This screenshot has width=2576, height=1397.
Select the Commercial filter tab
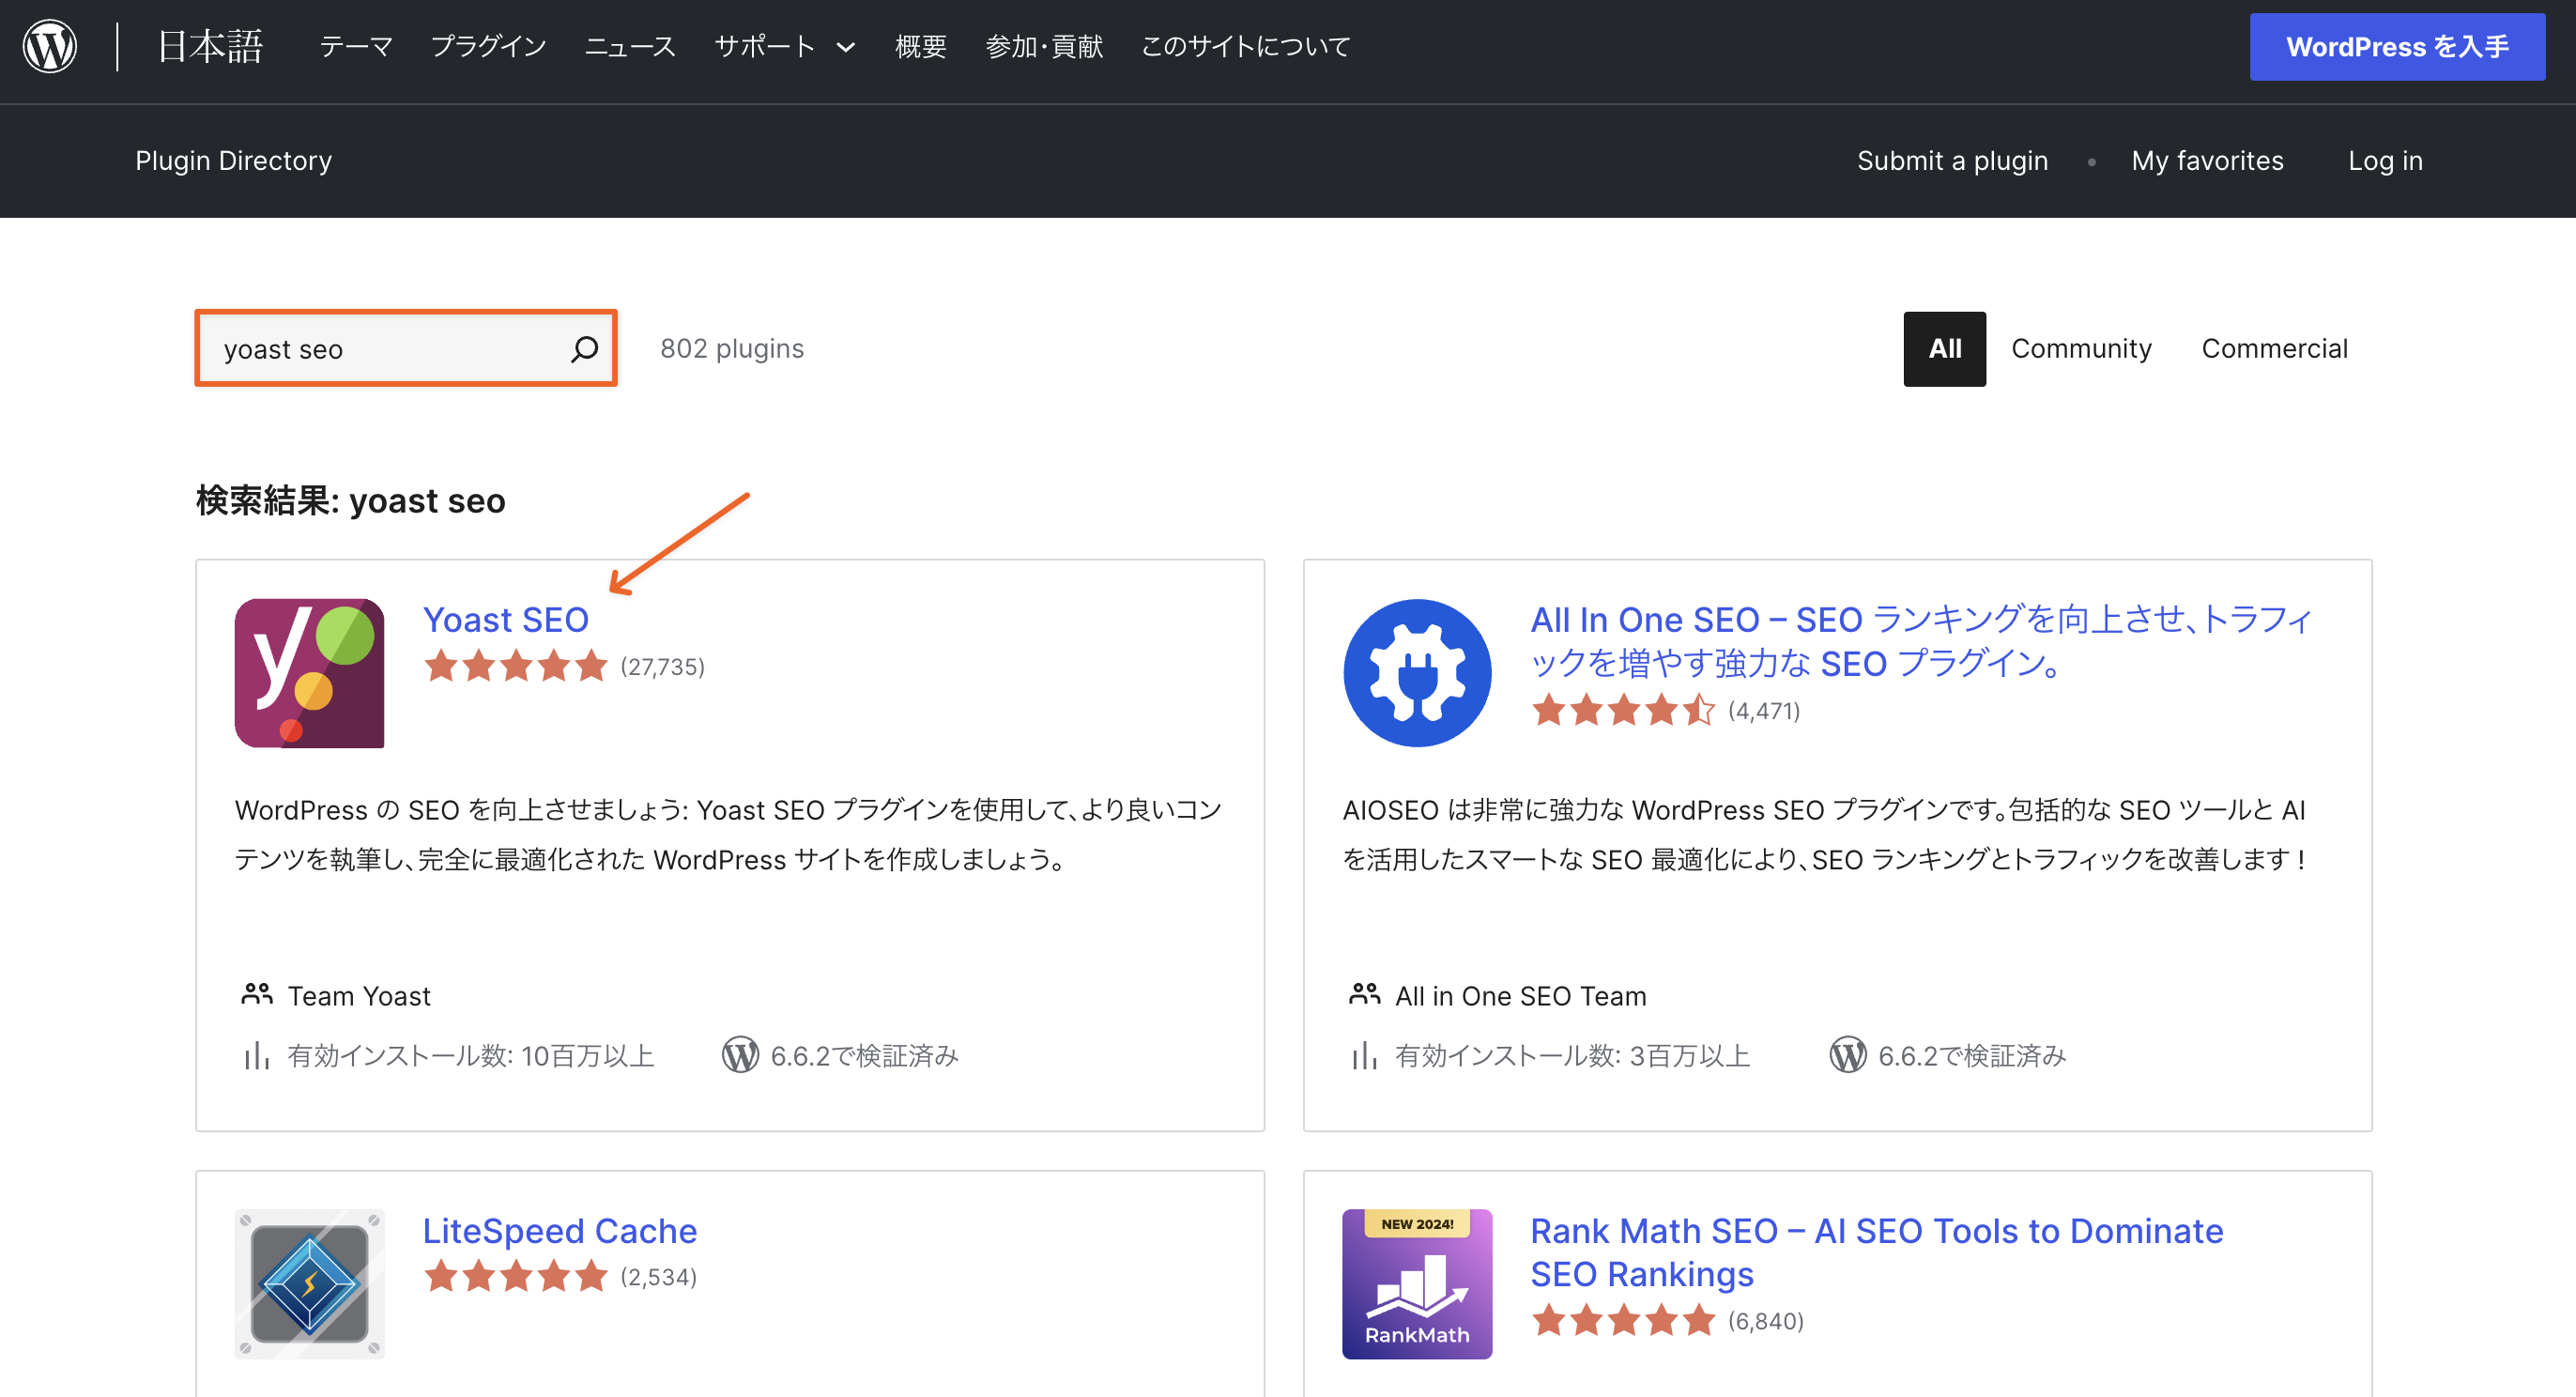click(x=2274, y=349)
